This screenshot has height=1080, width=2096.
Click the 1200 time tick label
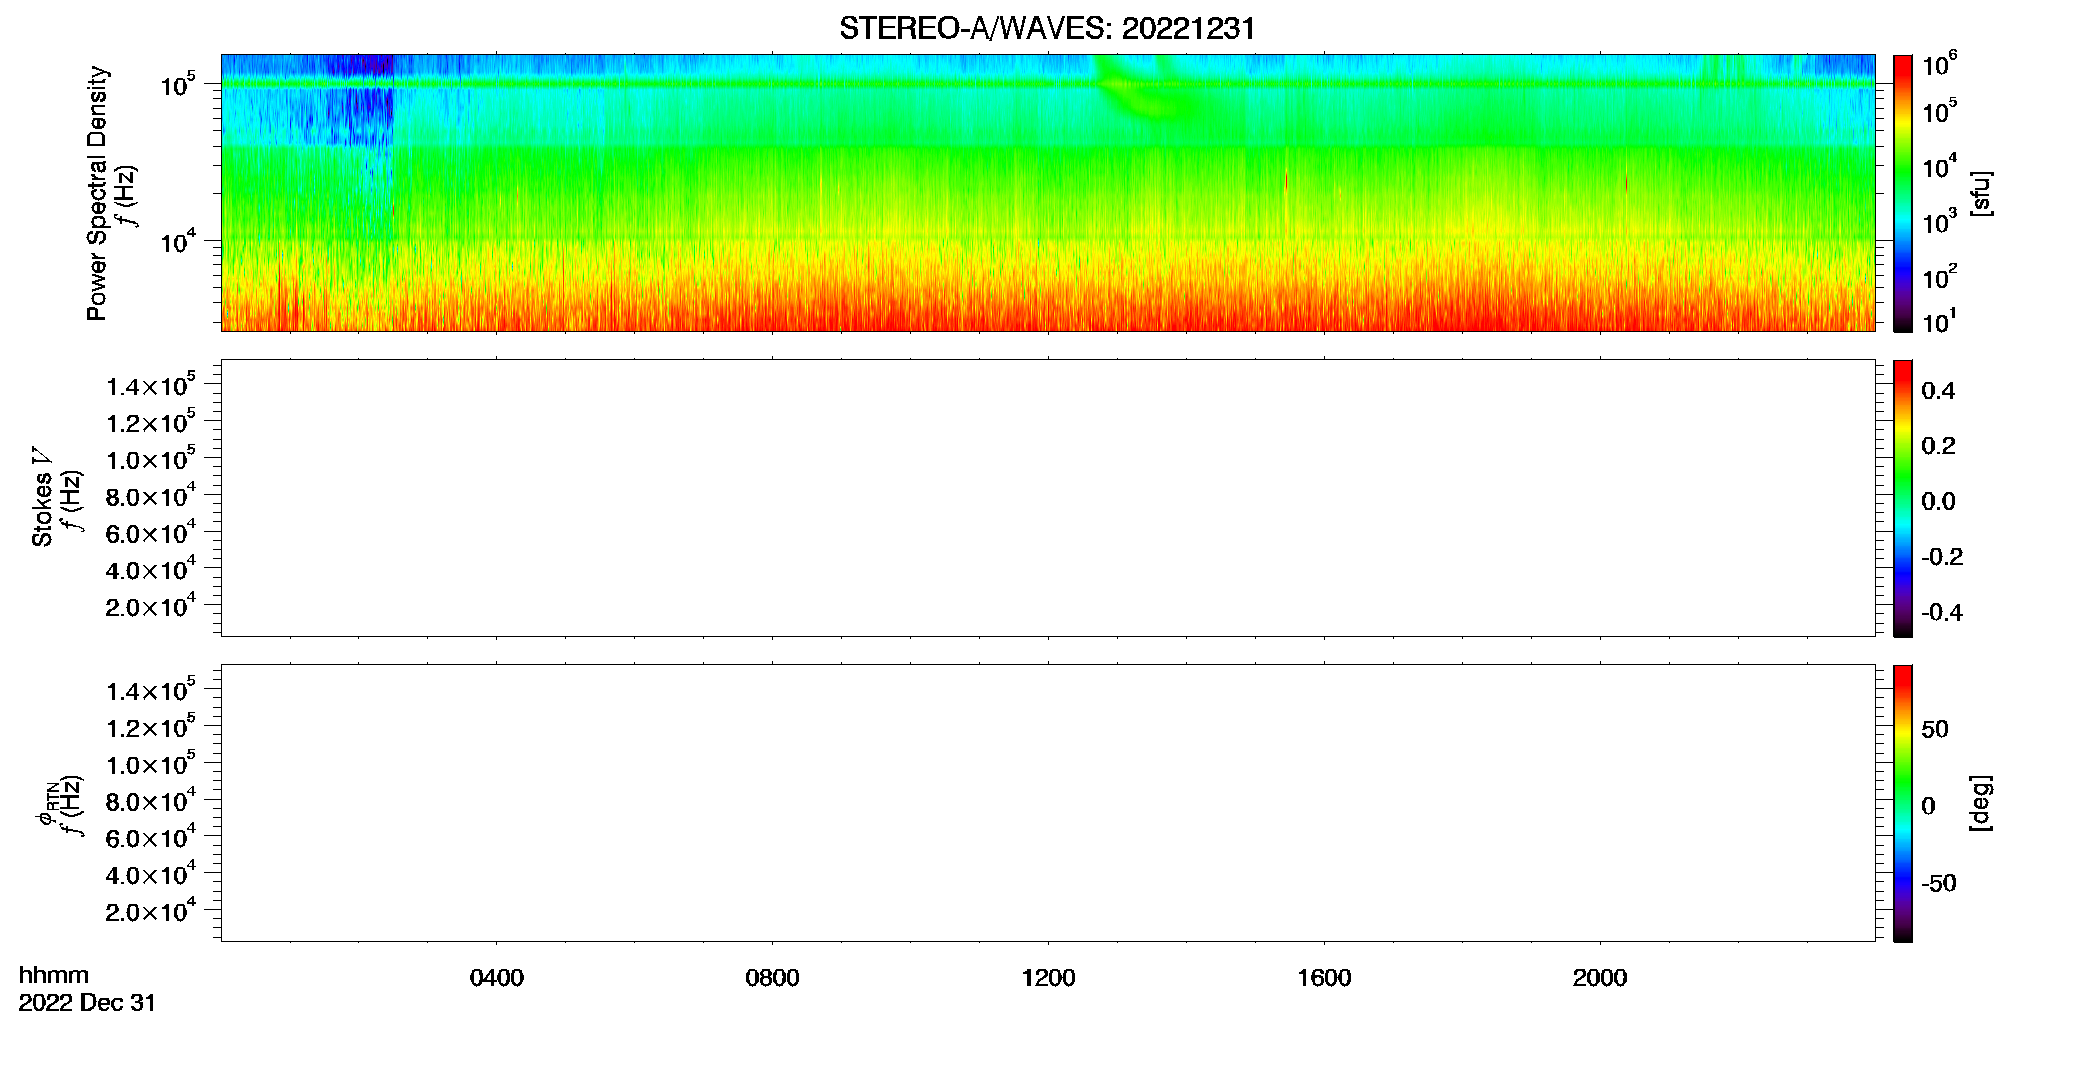tap(1048, 978)
